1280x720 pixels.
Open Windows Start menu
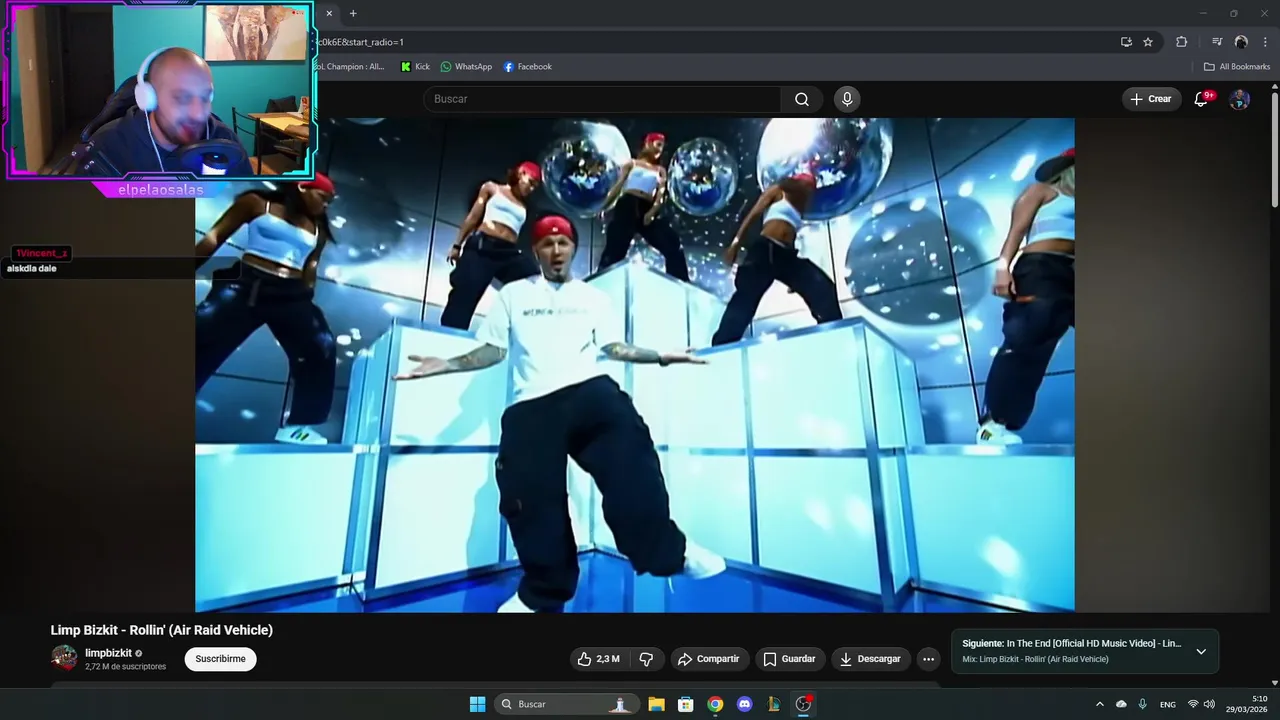click(x=478, y=704)
